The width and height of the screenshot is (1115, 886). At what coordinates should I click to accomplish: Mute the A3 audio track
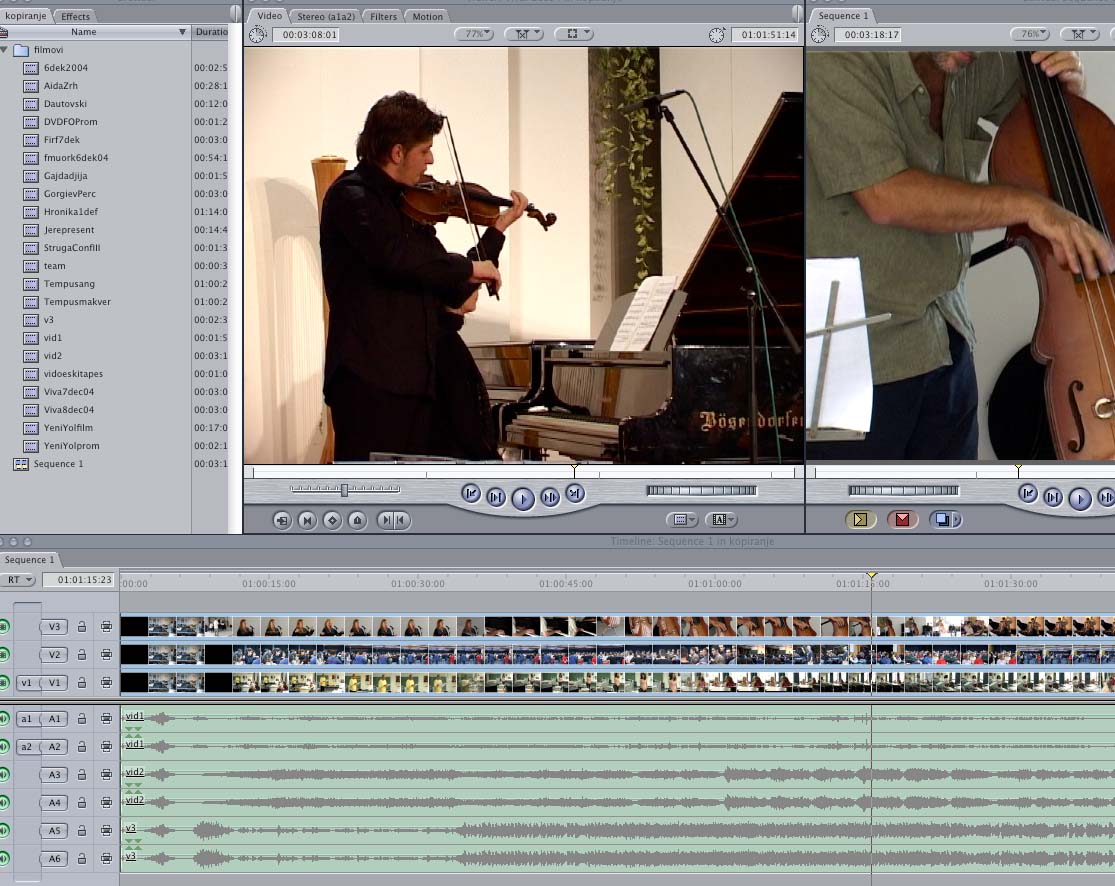click(x=4, y=774)
